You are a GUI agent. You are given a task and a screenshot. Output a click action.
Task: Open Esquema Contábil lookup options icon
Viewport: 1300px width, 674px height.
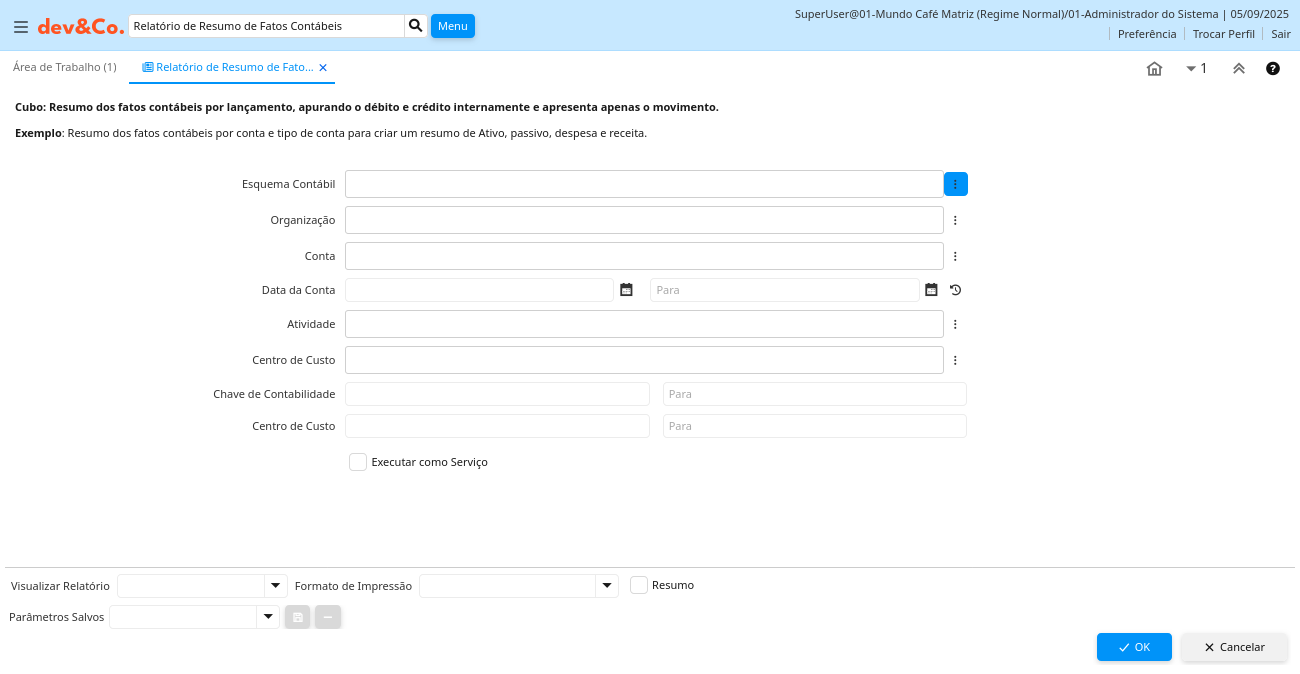tap(955, 184)
